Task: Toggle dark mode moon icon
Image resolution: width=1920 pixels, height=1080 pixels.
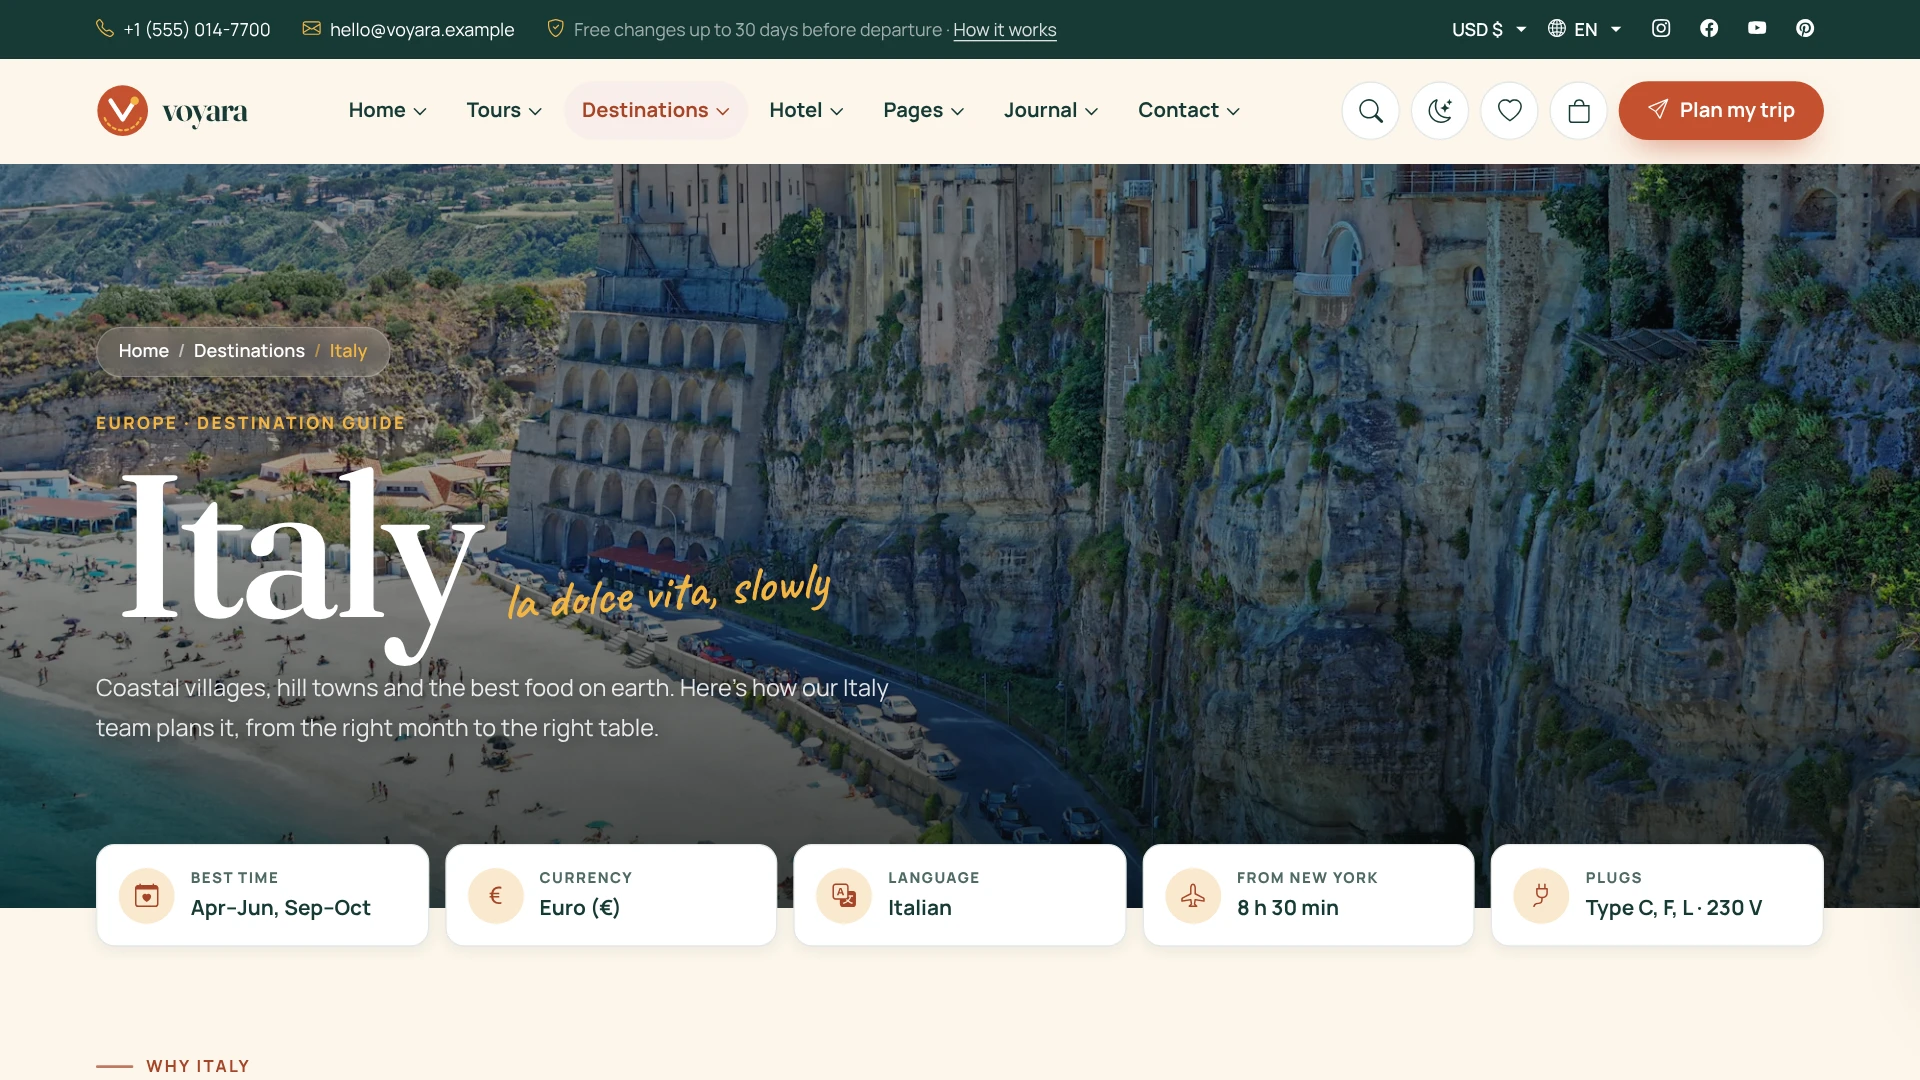Action: click(1440, 110)
